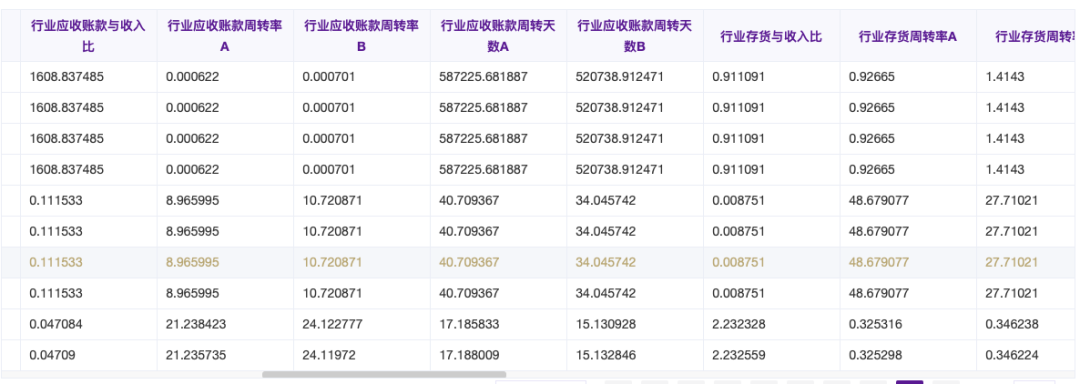The image size is (1080, 384).
Task: Select the 行业应收账款周转率A column header
Action: [x=225, y=36]
